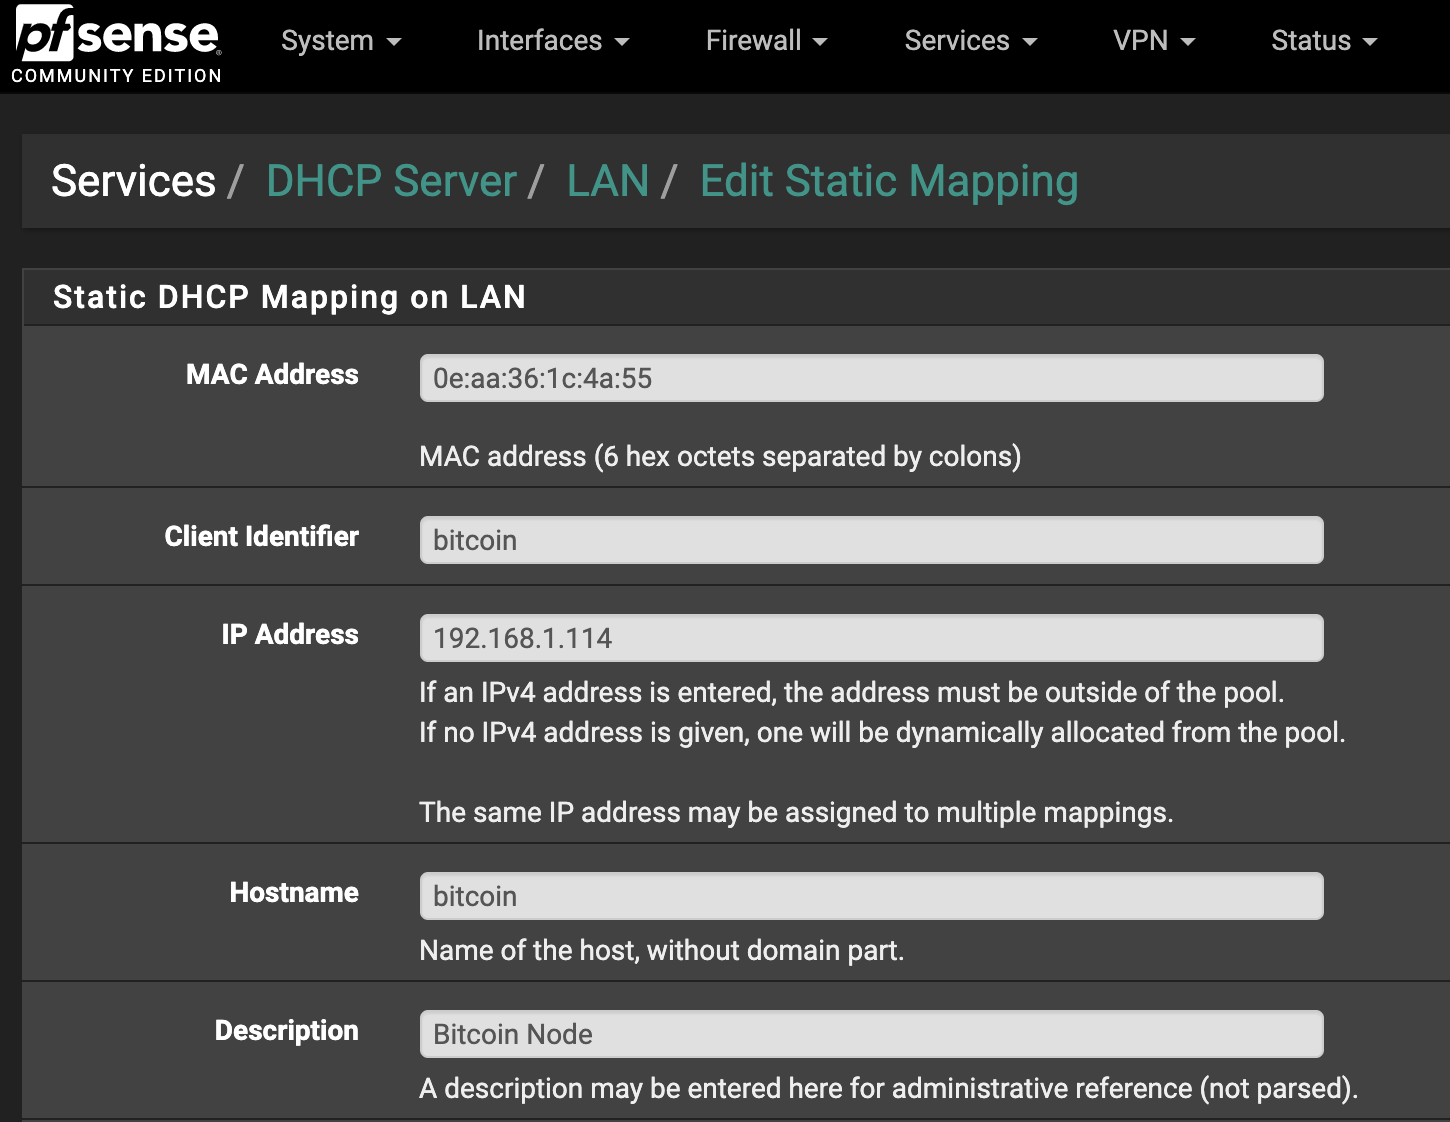1450x1122 pixels.
Task: Select the IP Address input field
Action: pyautogui.click(x=871, y=638)
